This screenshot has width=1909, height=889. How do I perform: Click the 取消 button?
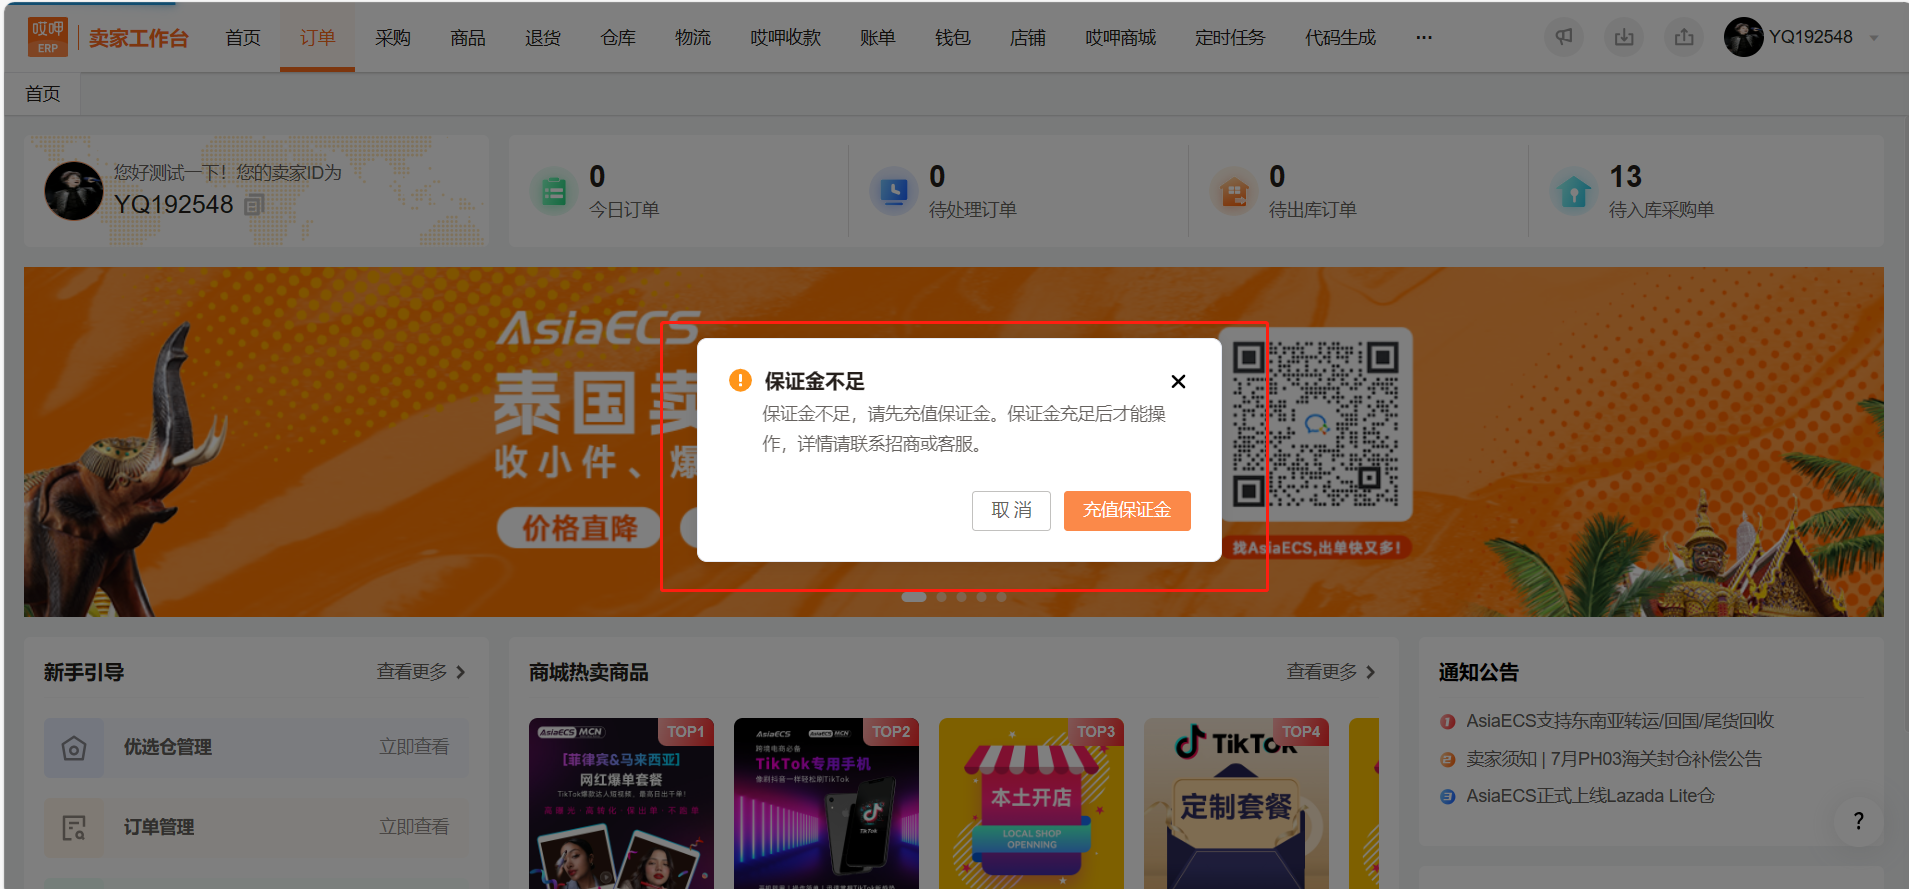1011,510
